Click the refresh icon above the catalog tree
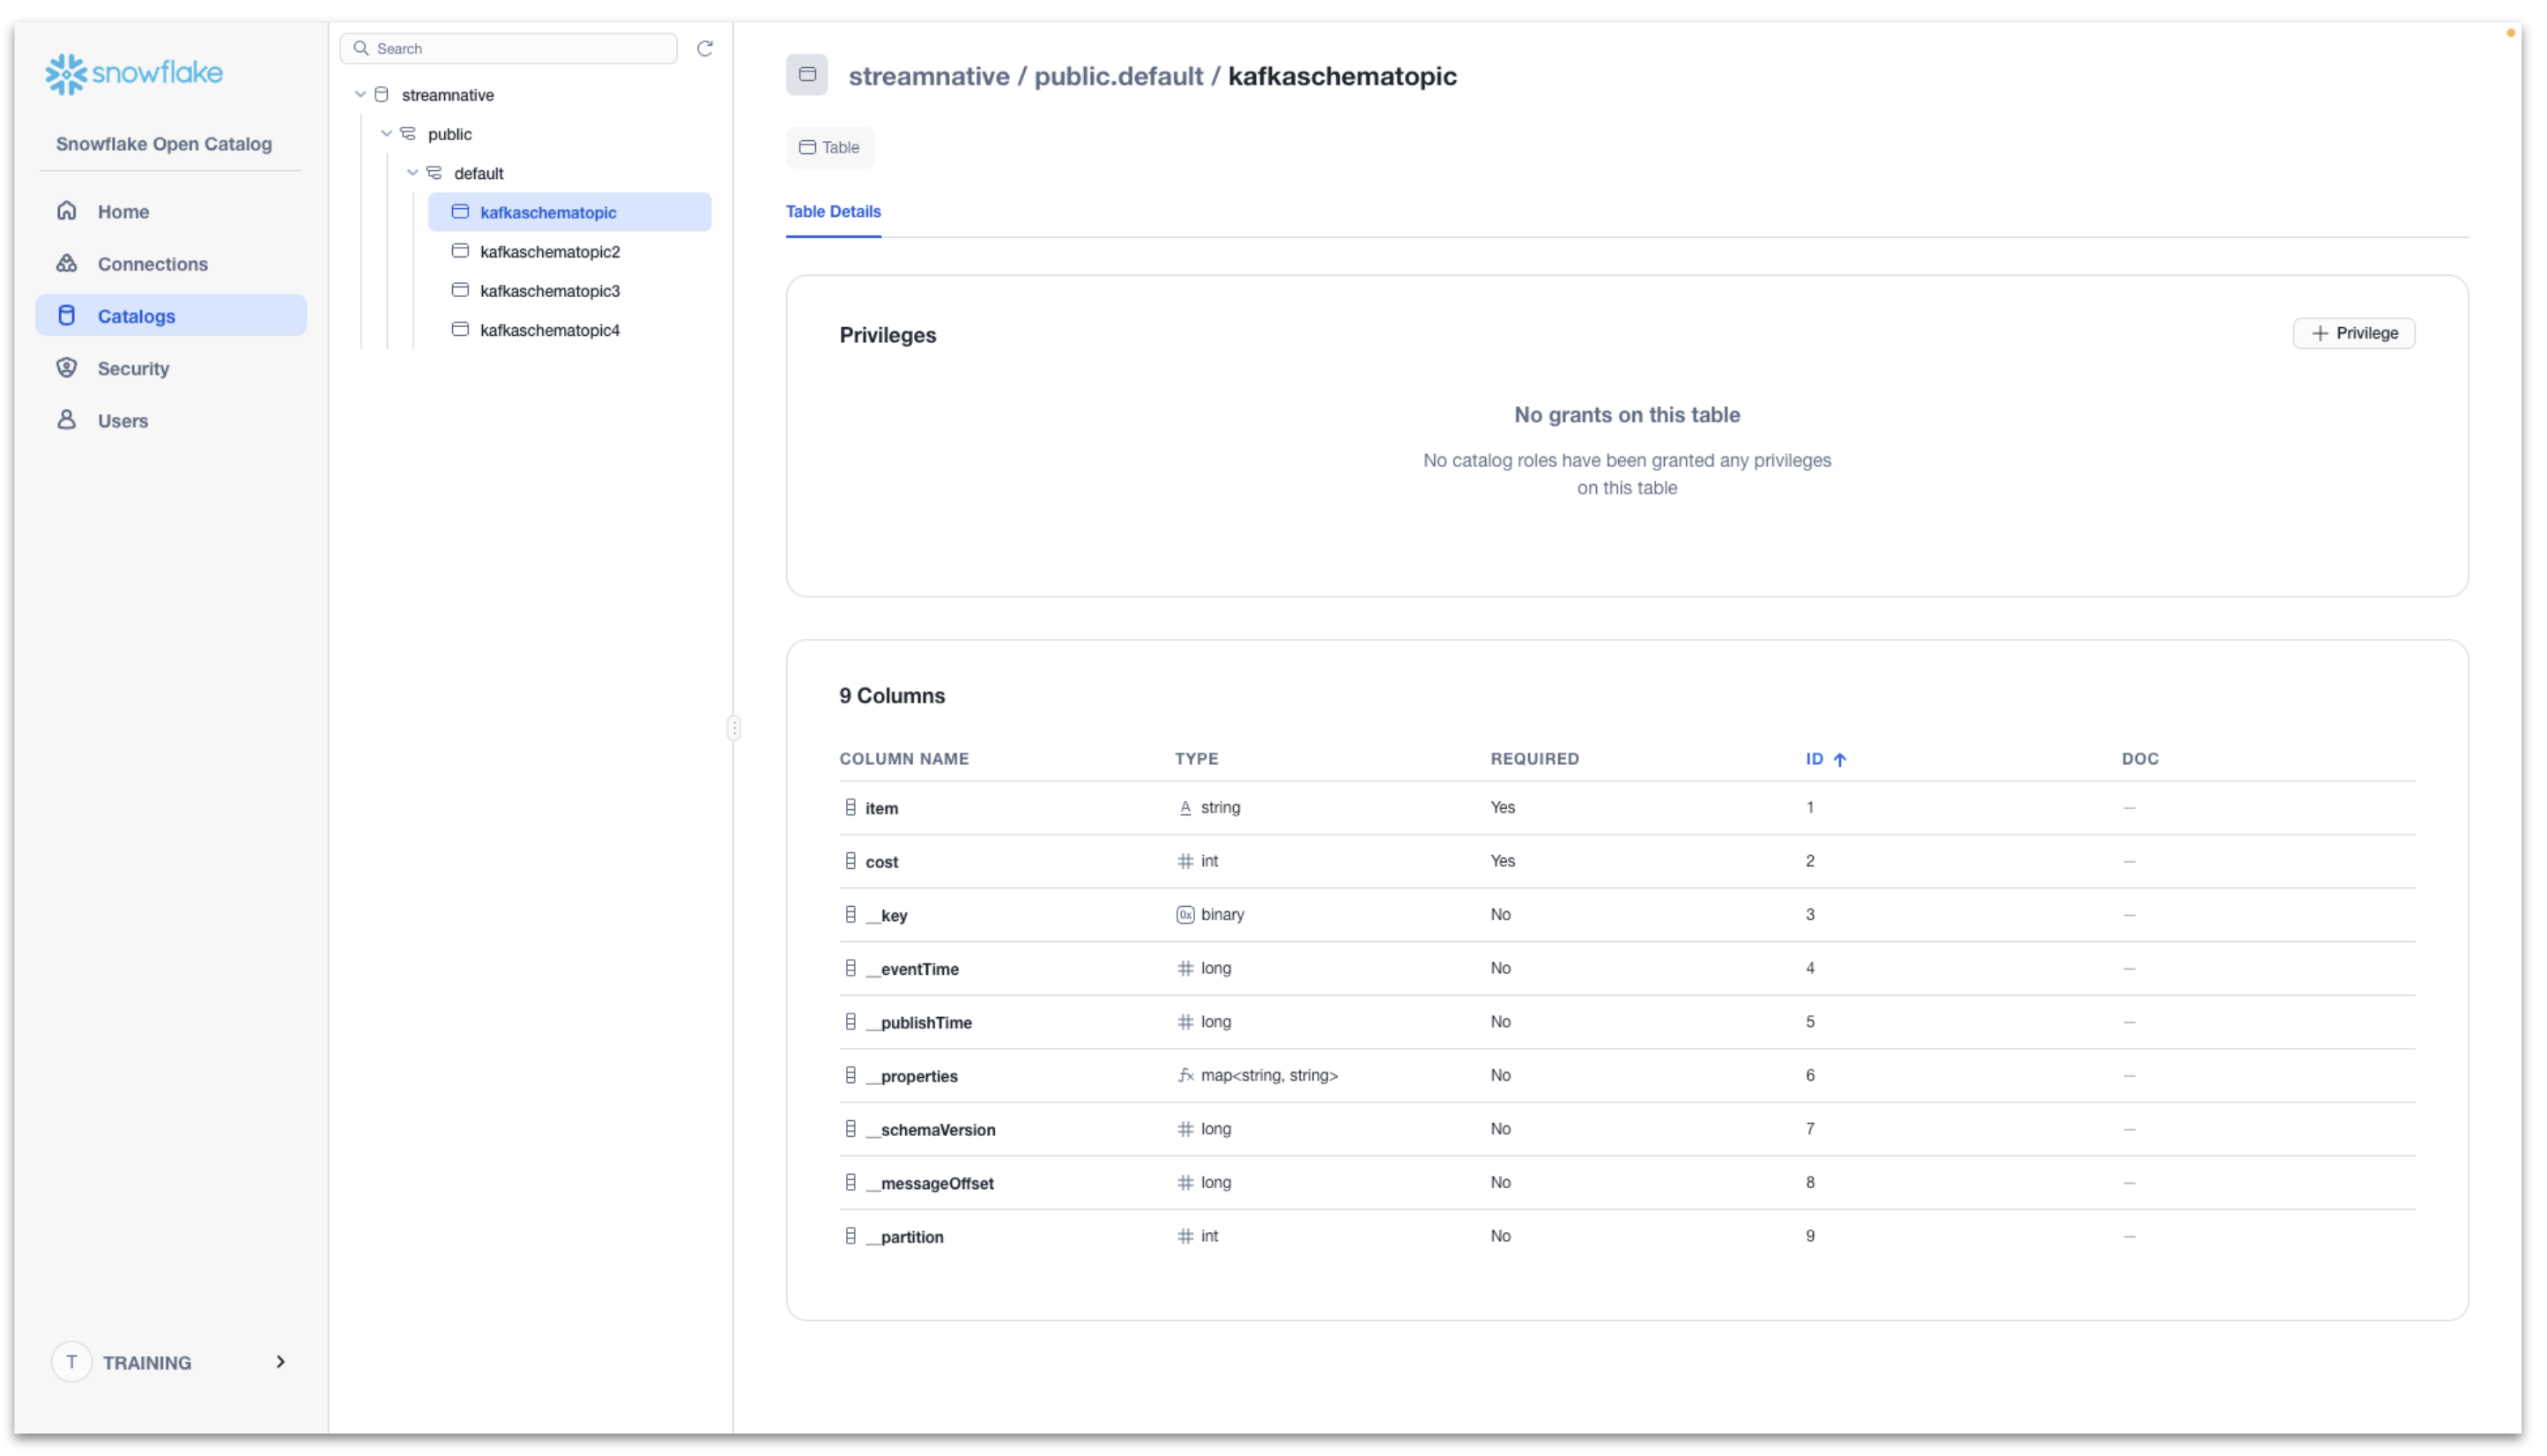 (x=706, y=48)
